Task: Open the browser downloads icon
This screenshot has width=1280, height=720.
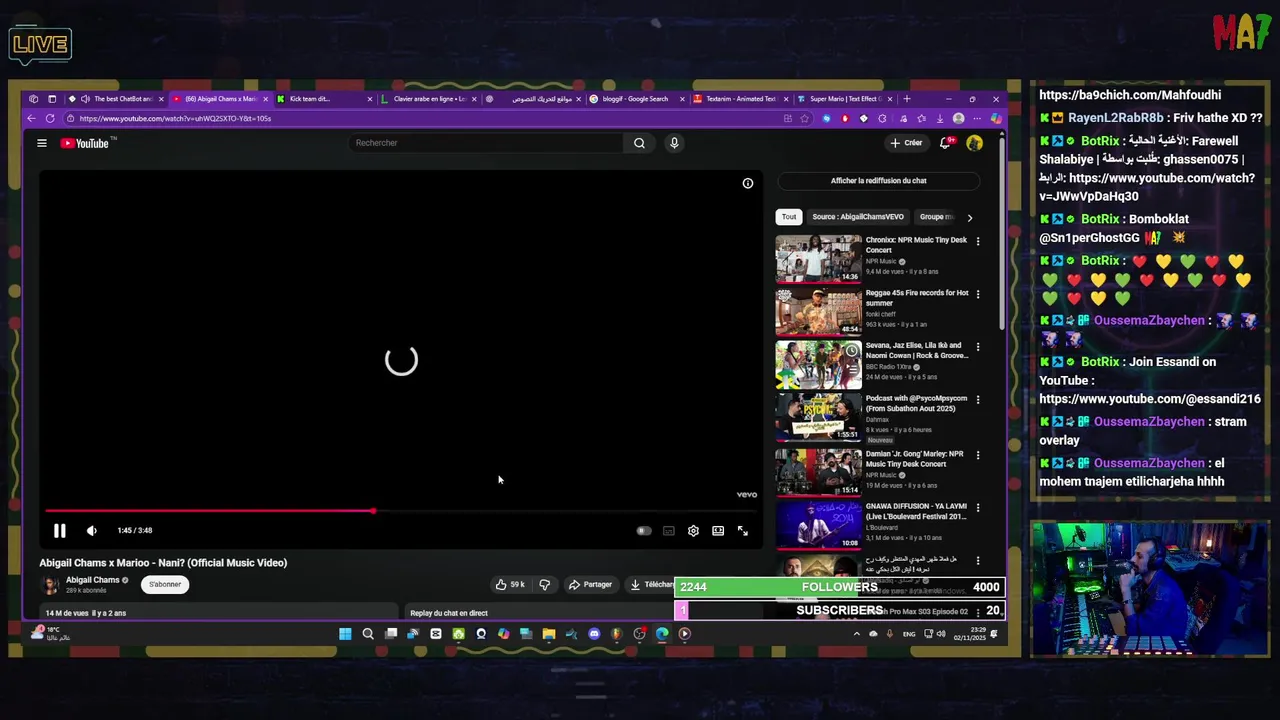Action: [x=939, y=118]
